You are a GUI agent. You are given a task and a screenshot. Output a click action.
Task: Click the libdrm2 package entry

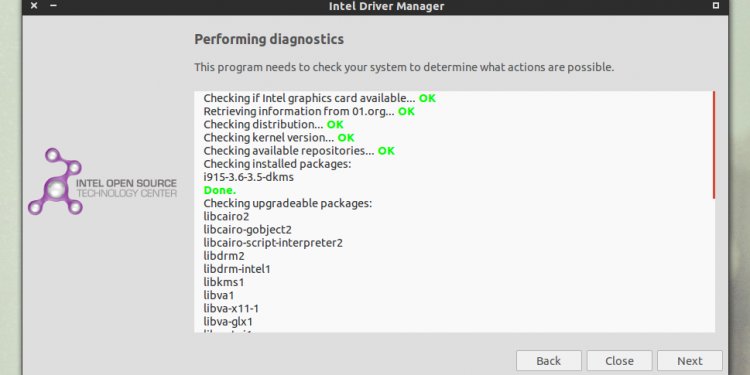pos(224,256)
